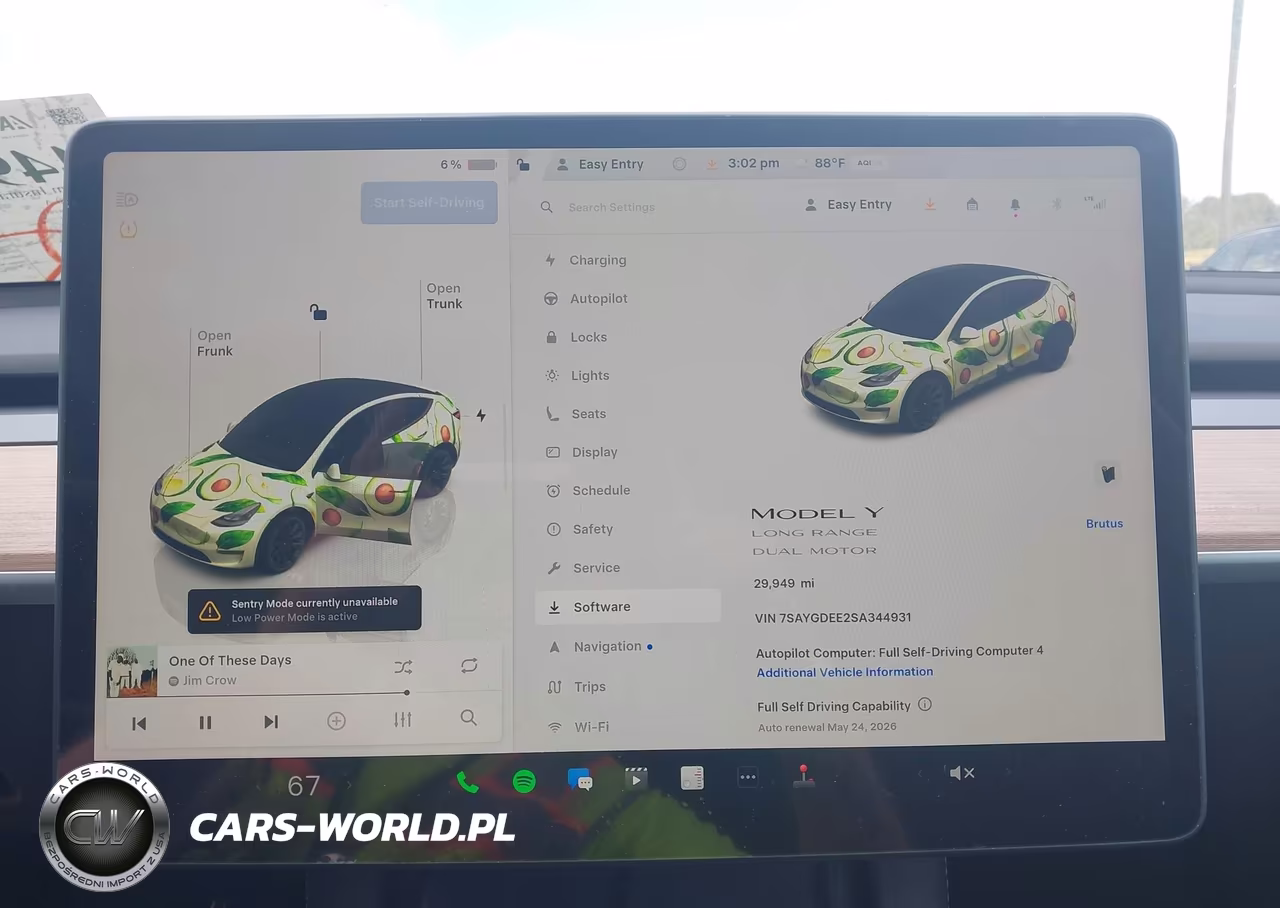Image resolution: width=1280 pixels, height=908 pixels.
Task: Open media search magnifier icon
Action: coord(468,717)
